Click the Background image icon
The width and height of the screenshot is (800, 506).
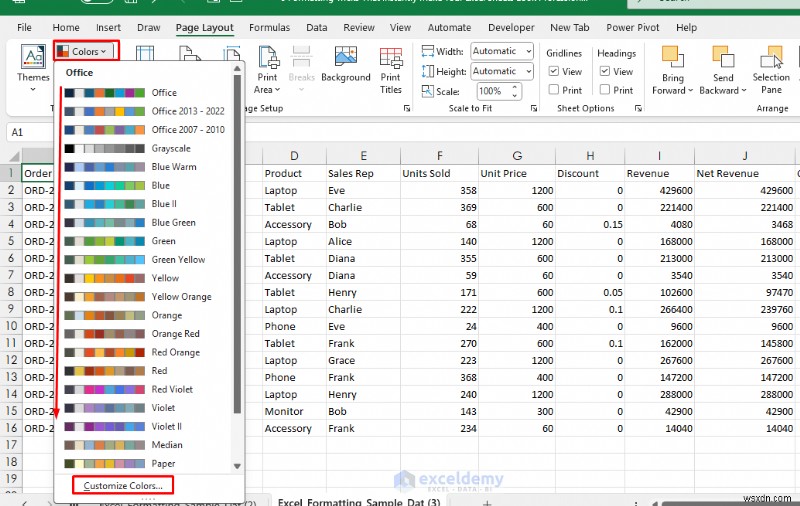345,56
